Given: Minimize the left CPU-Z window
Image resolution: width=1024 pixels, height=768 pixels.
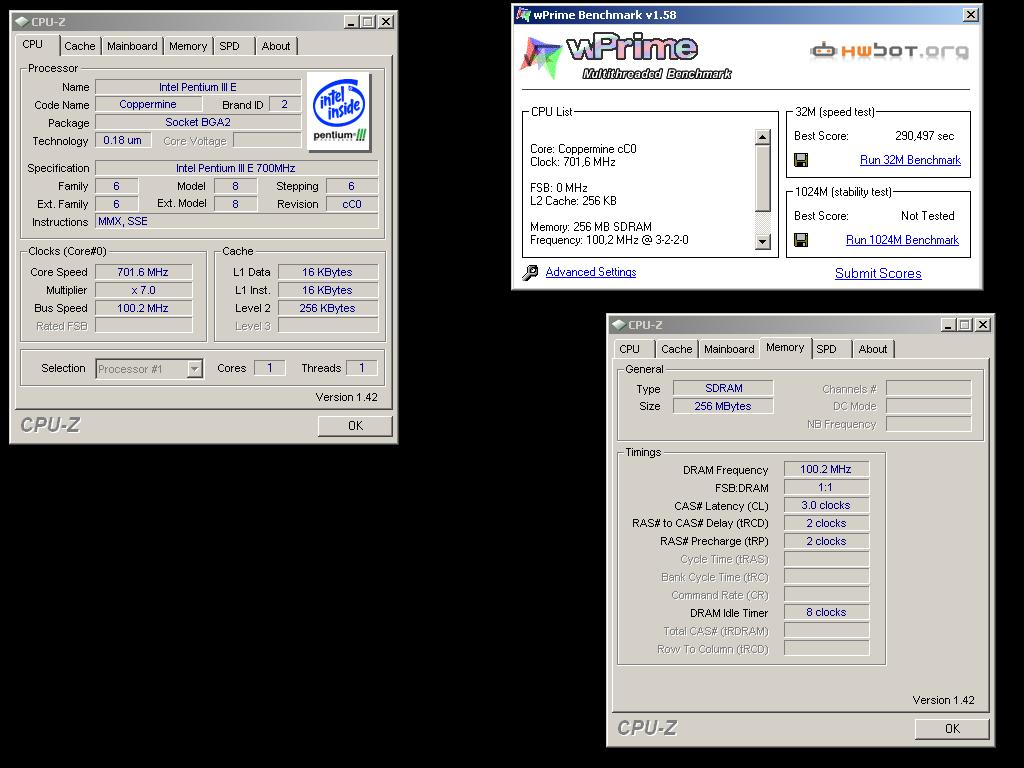Looking at the screenshot, I should (351, 22).
